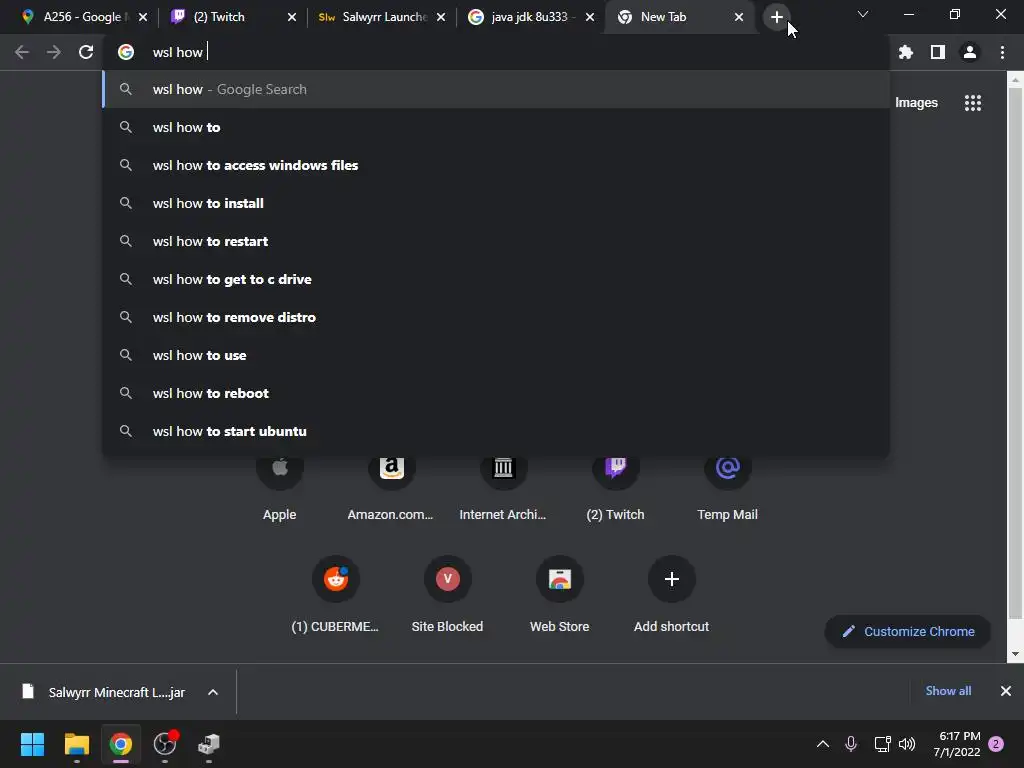Open the Internet Archive shortcut tile
This screenshot has height=768, width=1024.
click(503, 486)
